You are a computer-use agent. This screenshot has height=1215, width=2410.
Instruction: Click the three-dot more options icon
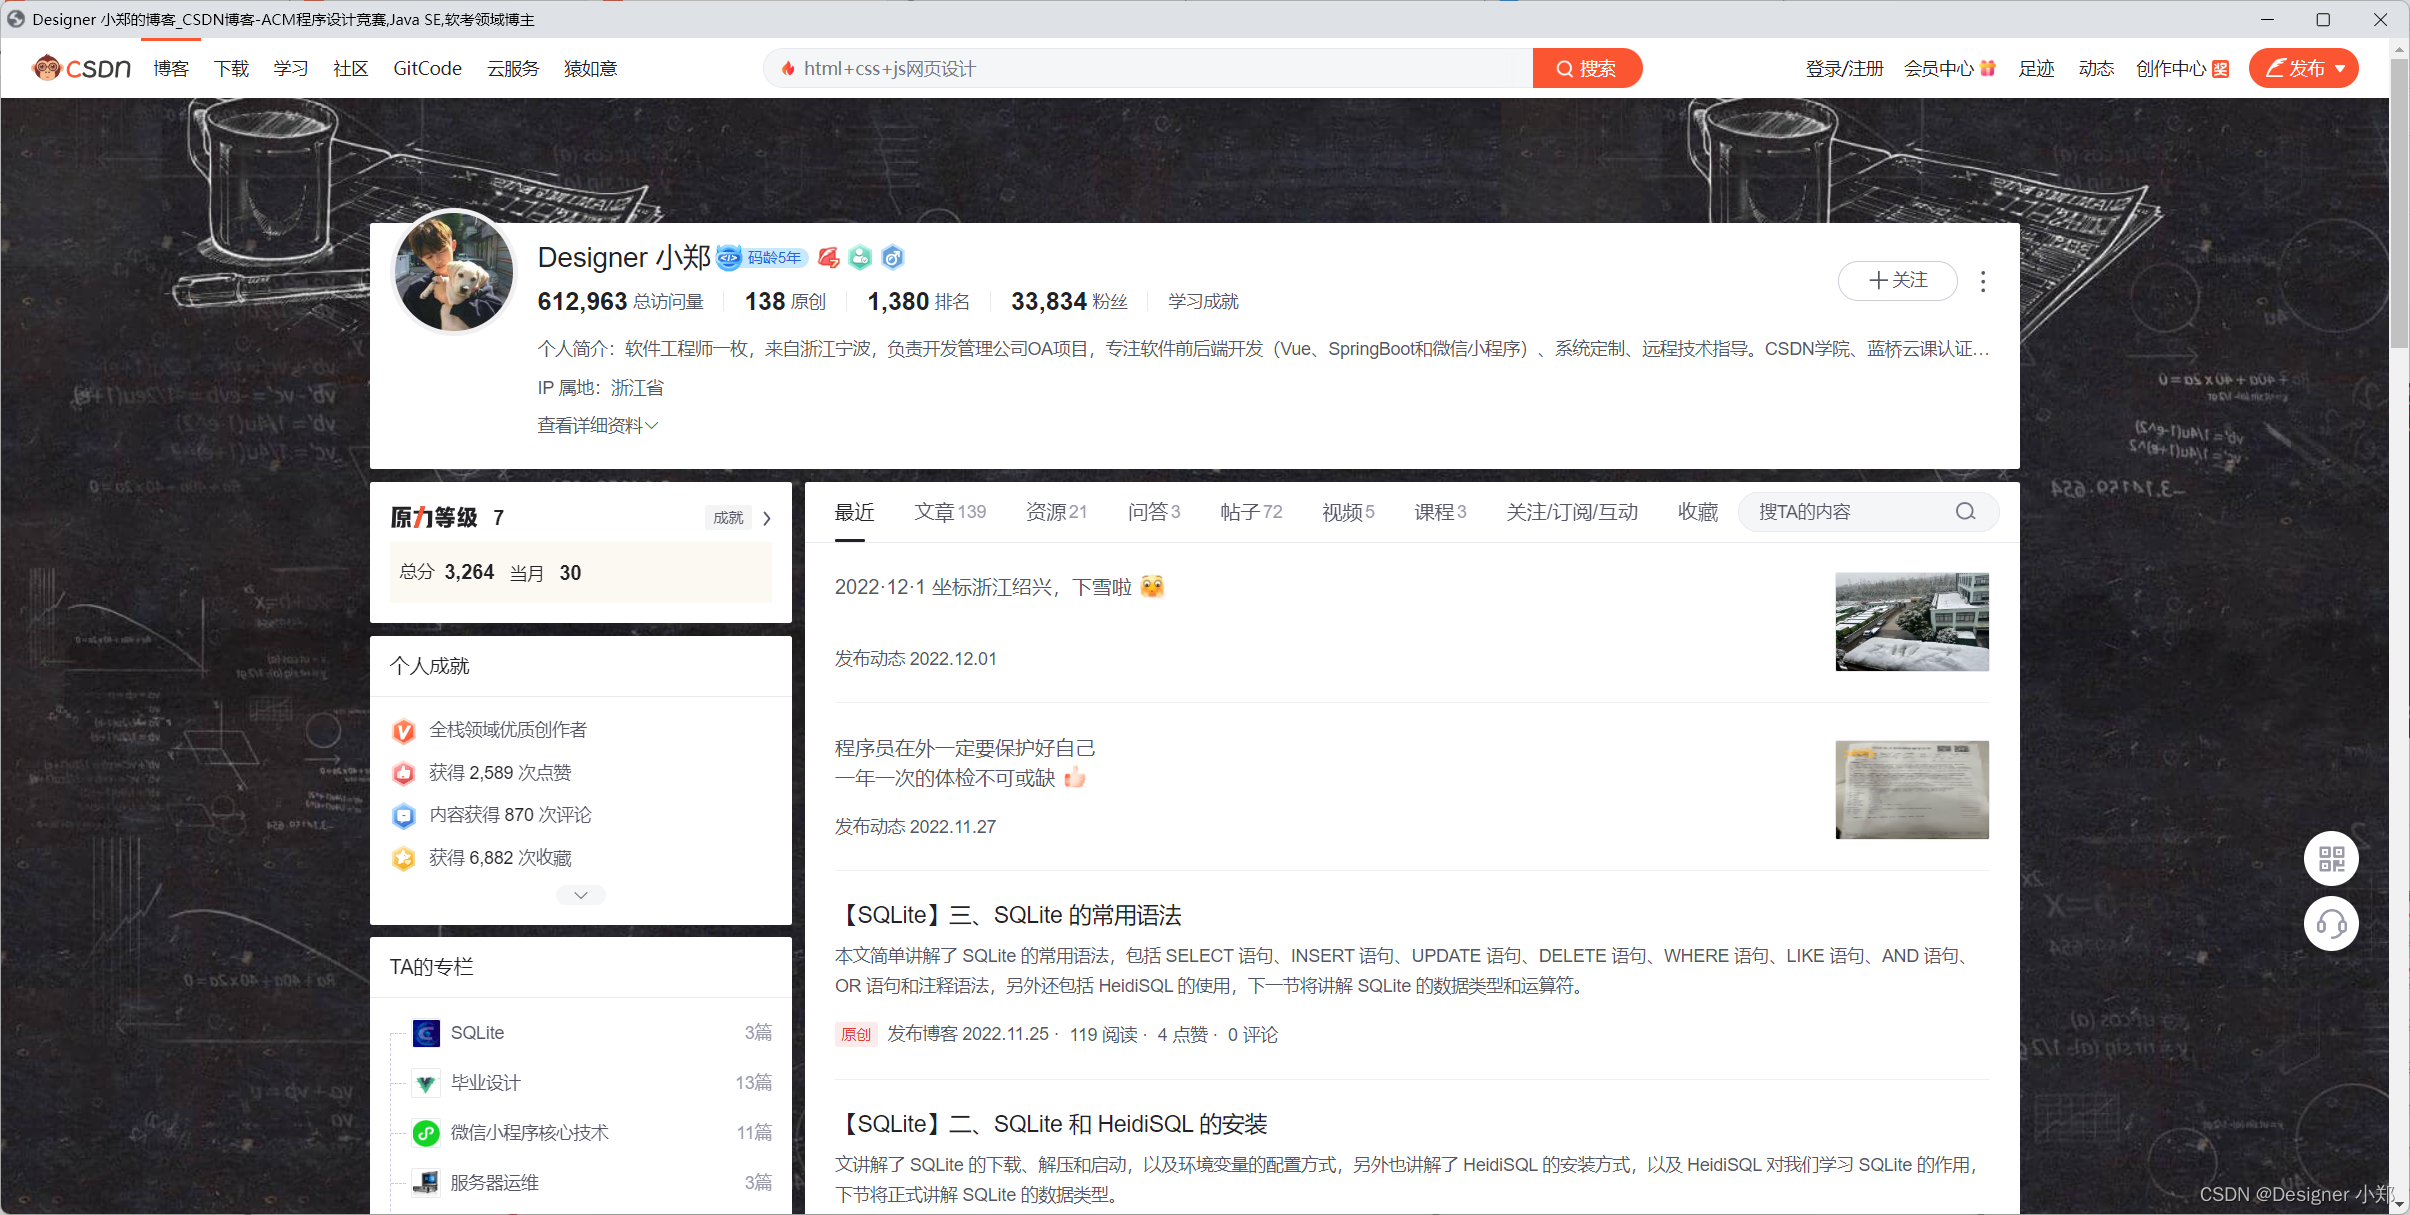(x=1983, y=282)
